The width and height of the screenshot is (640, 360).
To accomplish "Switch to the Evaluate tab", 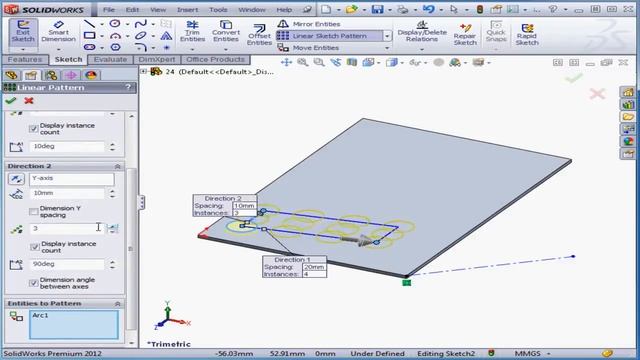I will 110,60.
